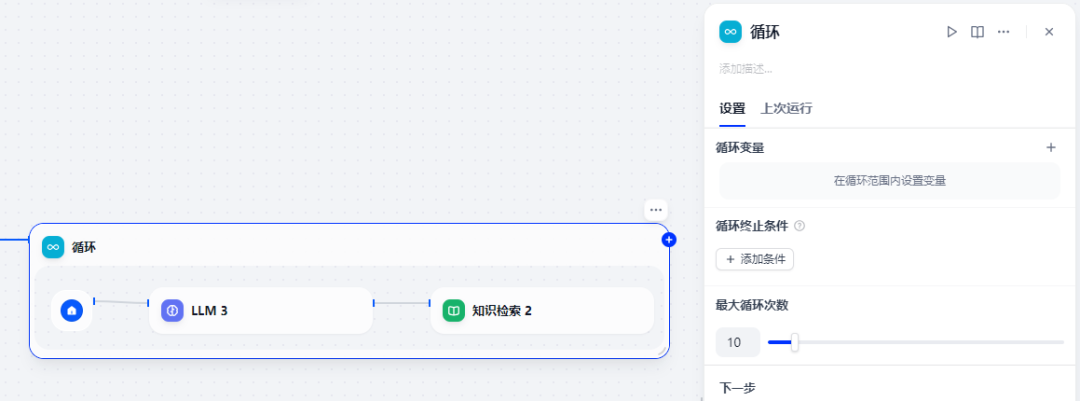The width and height of the screenshot is (1080, 401).
Task: Click the loop icon in panel header
Action: pyautogui.click(x=730, y=32)
